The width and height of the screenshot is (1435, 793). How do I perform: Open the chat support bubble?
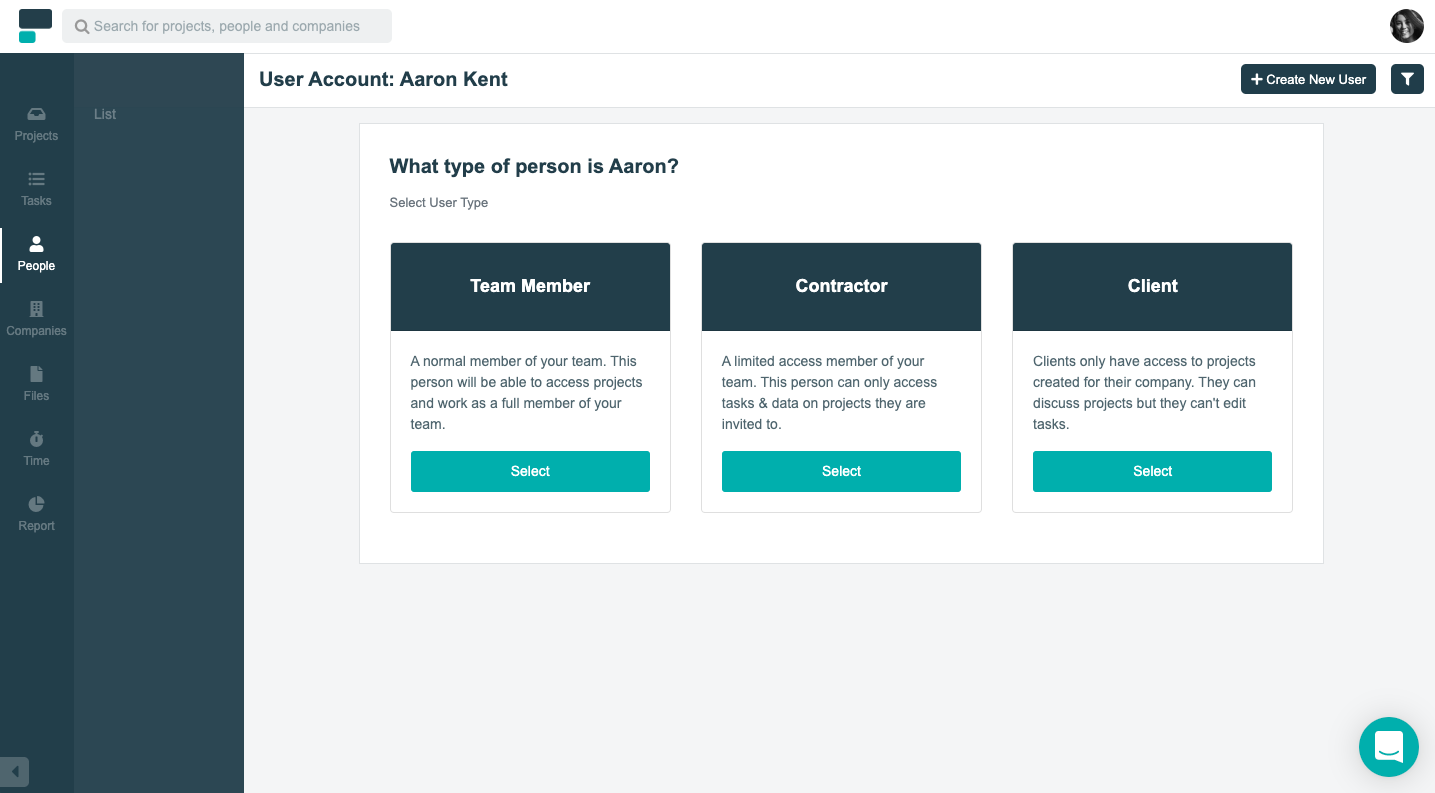pyautogui.click(x=1388, y=747)
